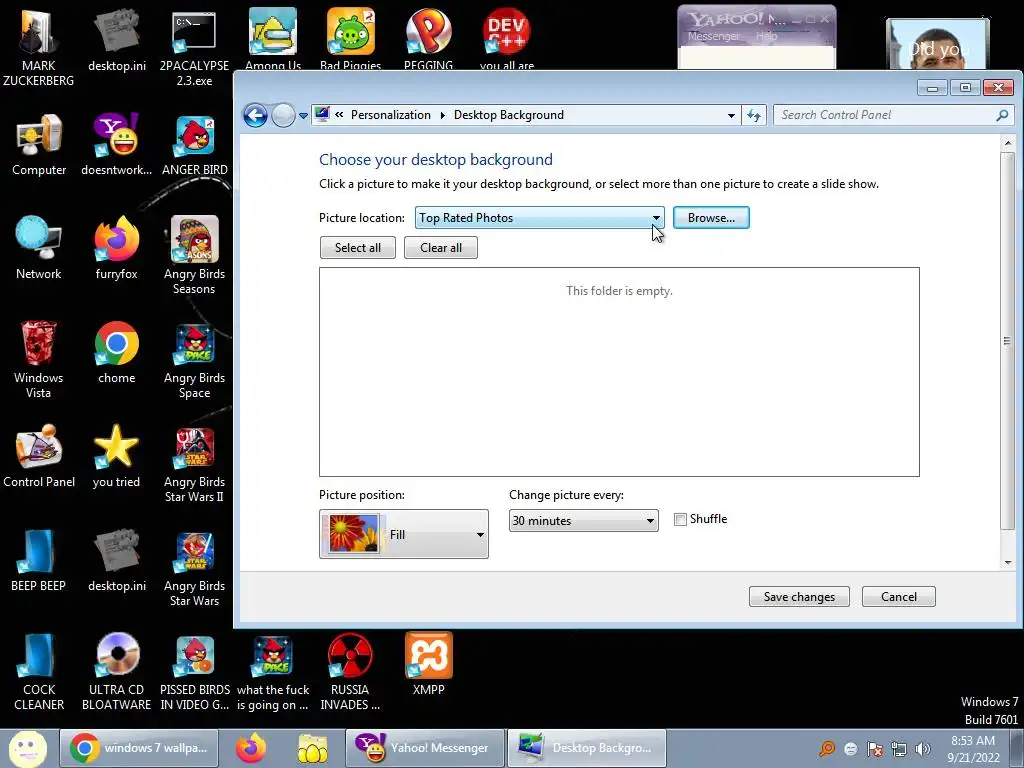Select the Bad Piggies desktop shortcut
This screenshot has height=768, width=1024.
click(351, 38)
